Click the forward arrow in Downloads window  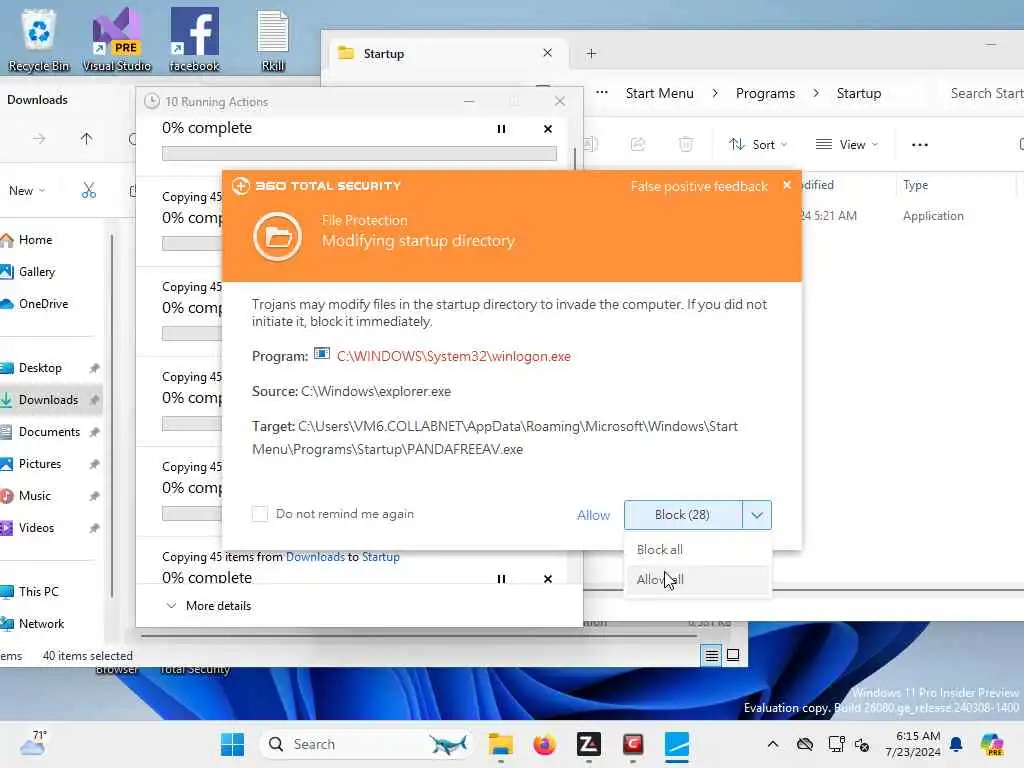pos(39,138)
